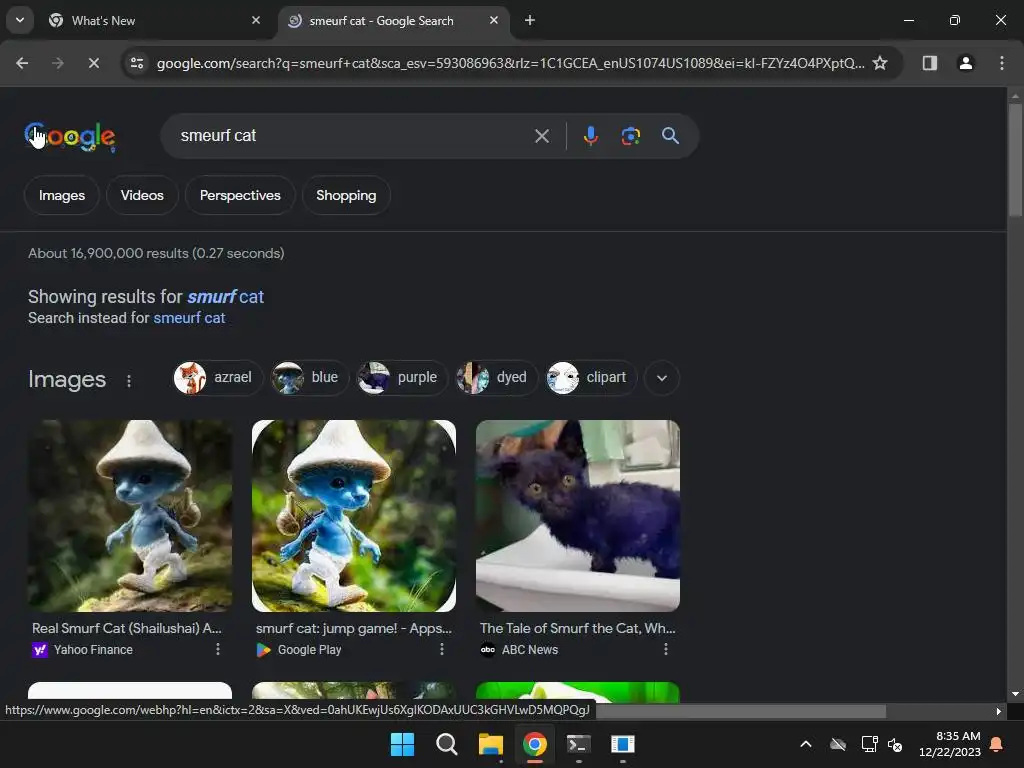The image size is (1024, 768).
Task: Go to Google home via logo
Action: [x=70, y=136]
